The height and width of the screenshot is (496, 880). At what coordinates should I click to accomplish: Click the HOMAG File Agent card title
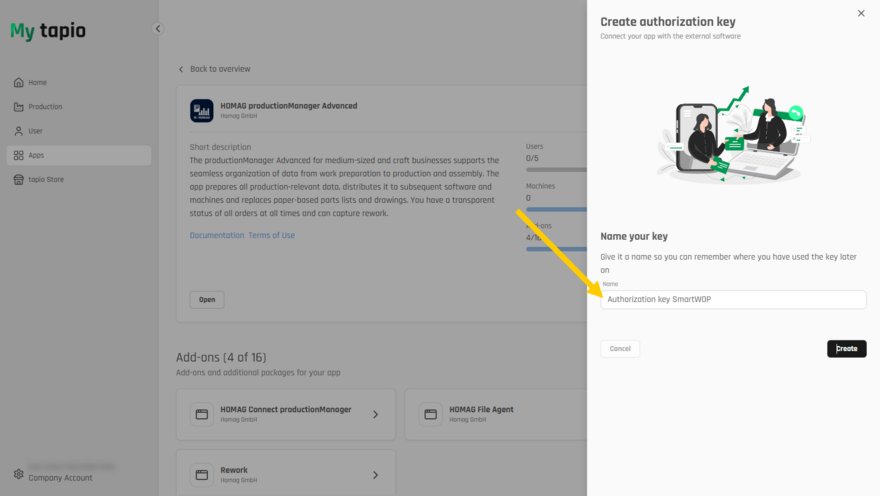click(x=481, y=409)
